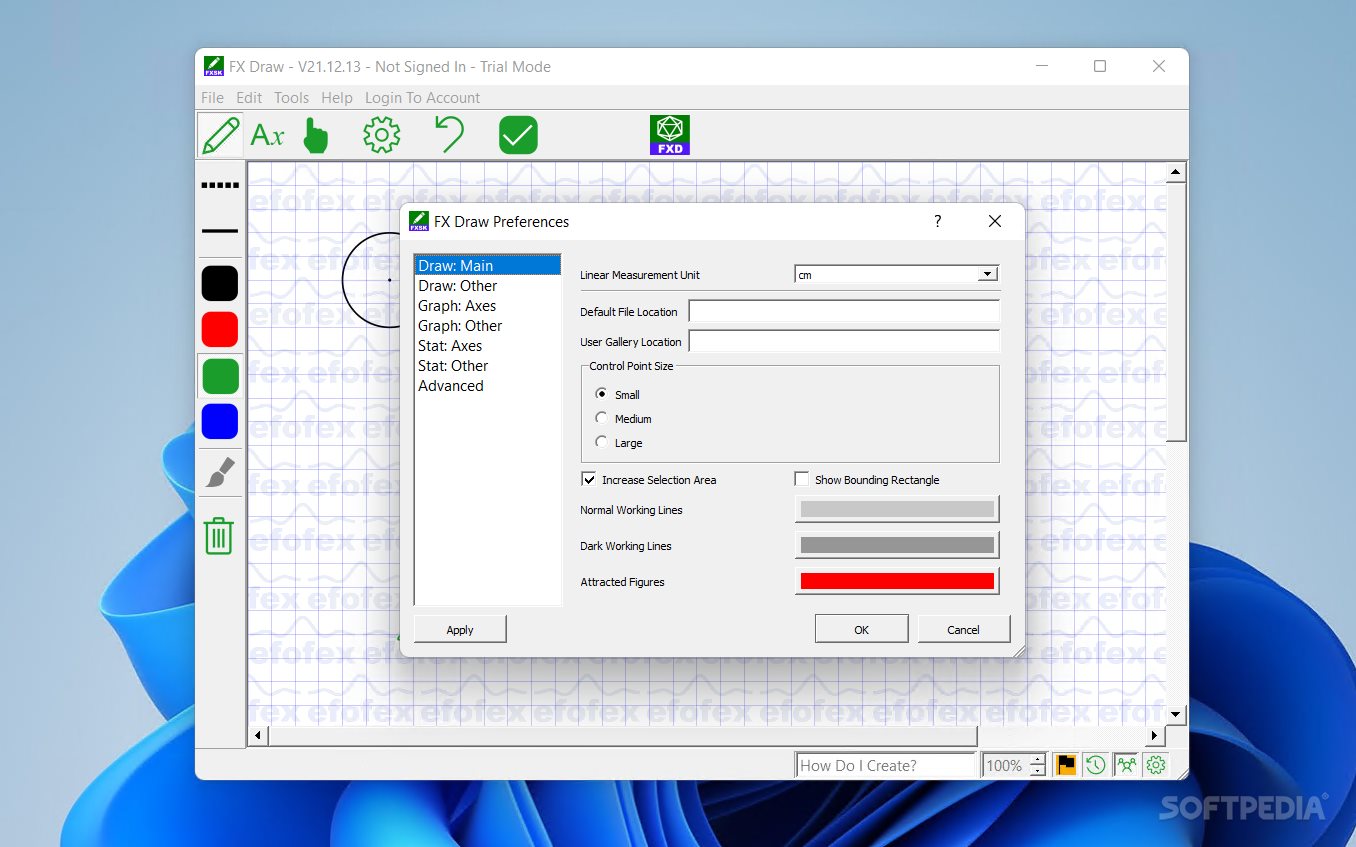The width and height of the screenshot is (1356, 847).
Task: Select the Large control point size
Action: (601, 442)
